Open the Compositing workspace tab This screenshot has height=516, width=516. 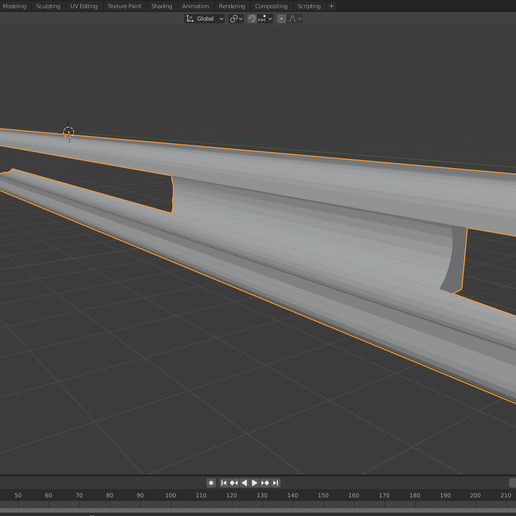coord(271,6)
